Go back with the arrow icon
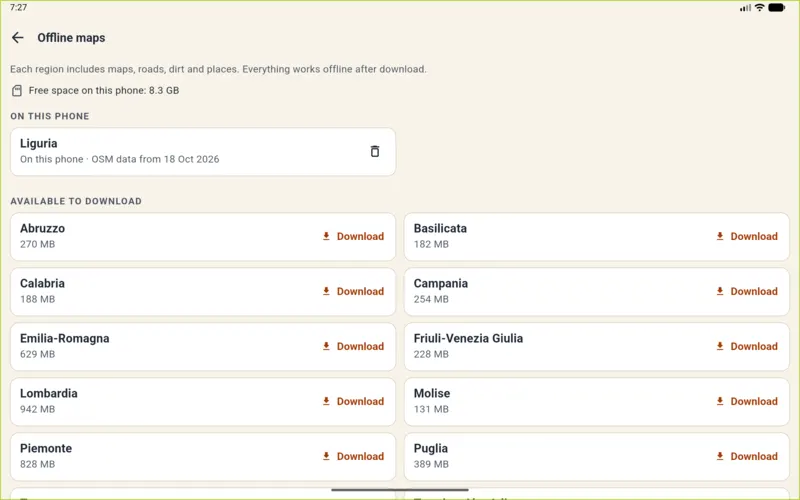 (x=18, y=38)
